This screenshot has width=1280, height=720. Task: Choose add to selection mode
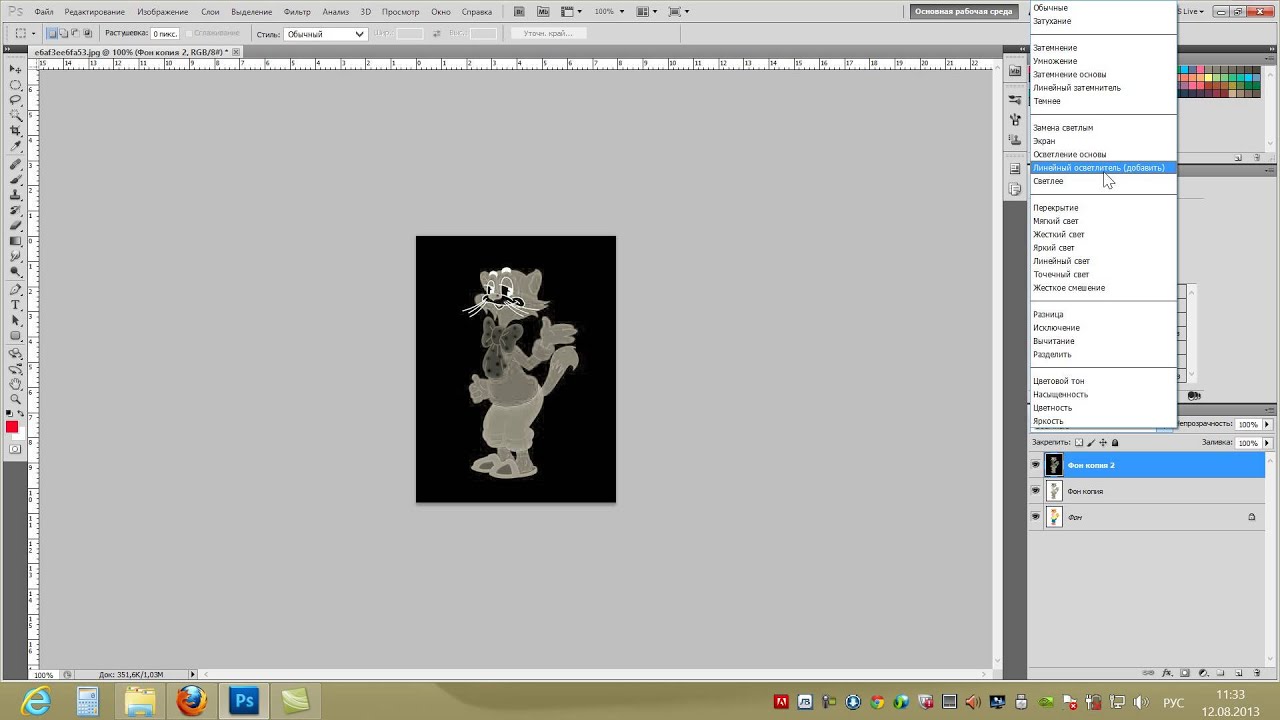click(64, 34)
